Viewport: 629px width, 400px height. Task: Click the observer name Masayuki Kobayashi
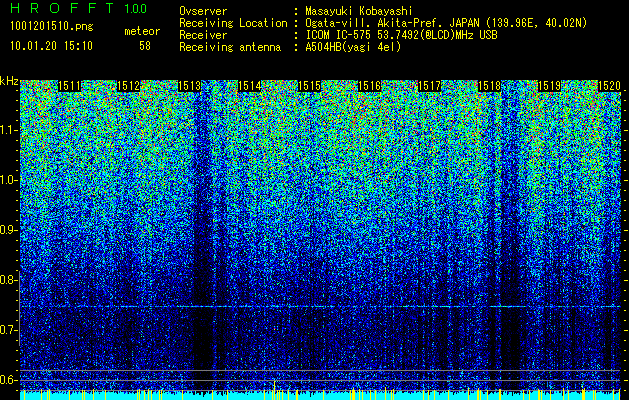pos(359,11)
